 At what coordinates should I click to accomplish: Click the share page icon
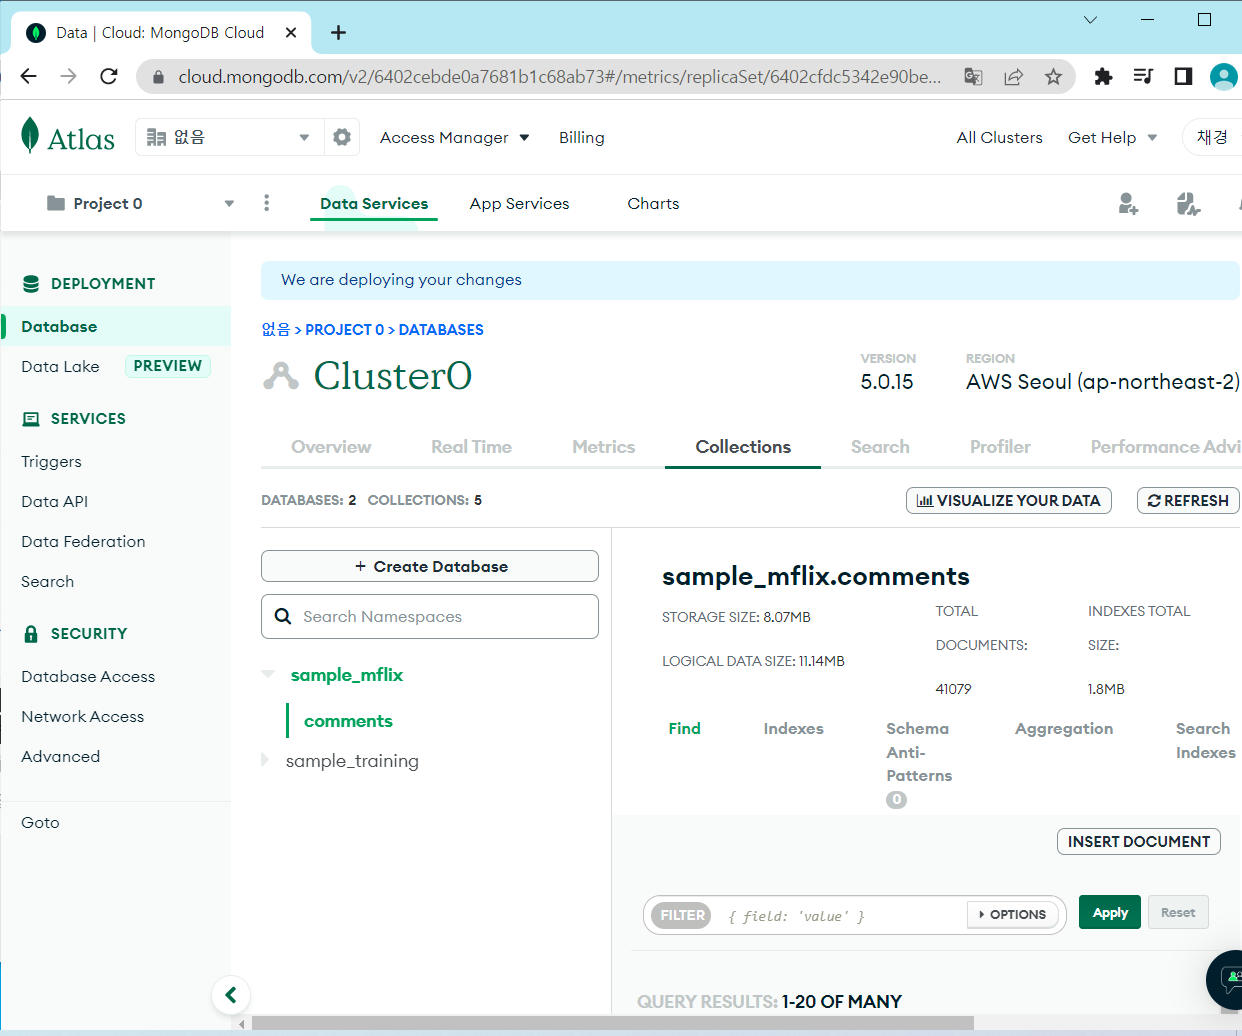[1013, 77]
